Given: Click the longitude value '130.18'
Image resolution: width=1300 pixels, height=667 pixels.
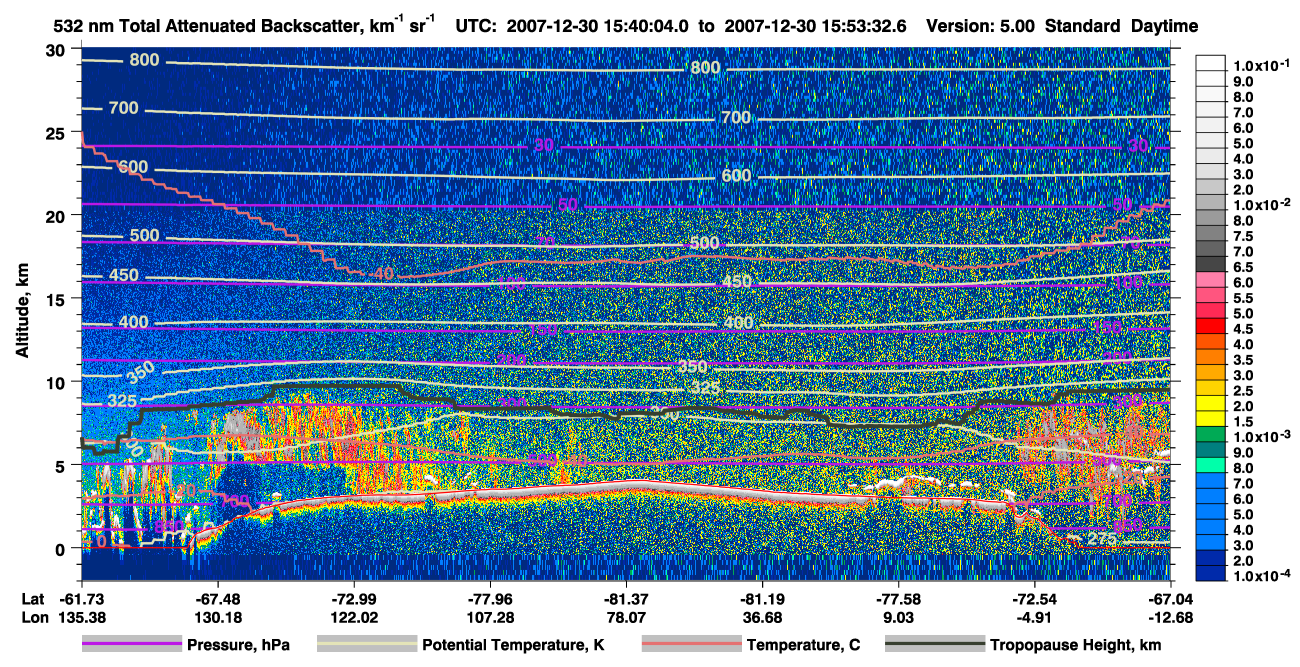Looking at the screenshot, I should [220, 617].
